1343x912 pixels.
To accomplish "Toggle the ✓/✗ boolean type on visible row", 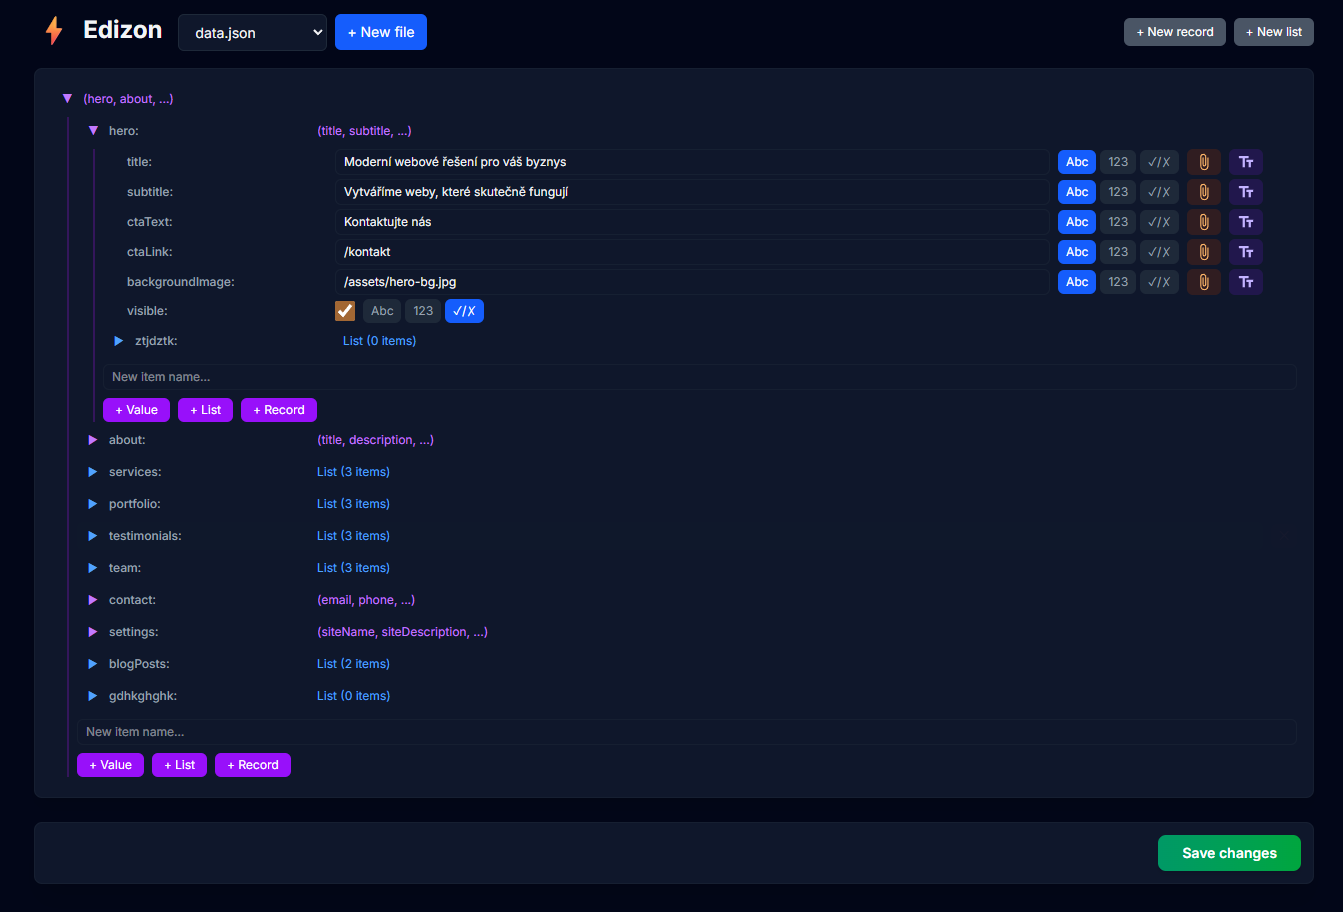I will pyautogui.click(x=464, y=311).
